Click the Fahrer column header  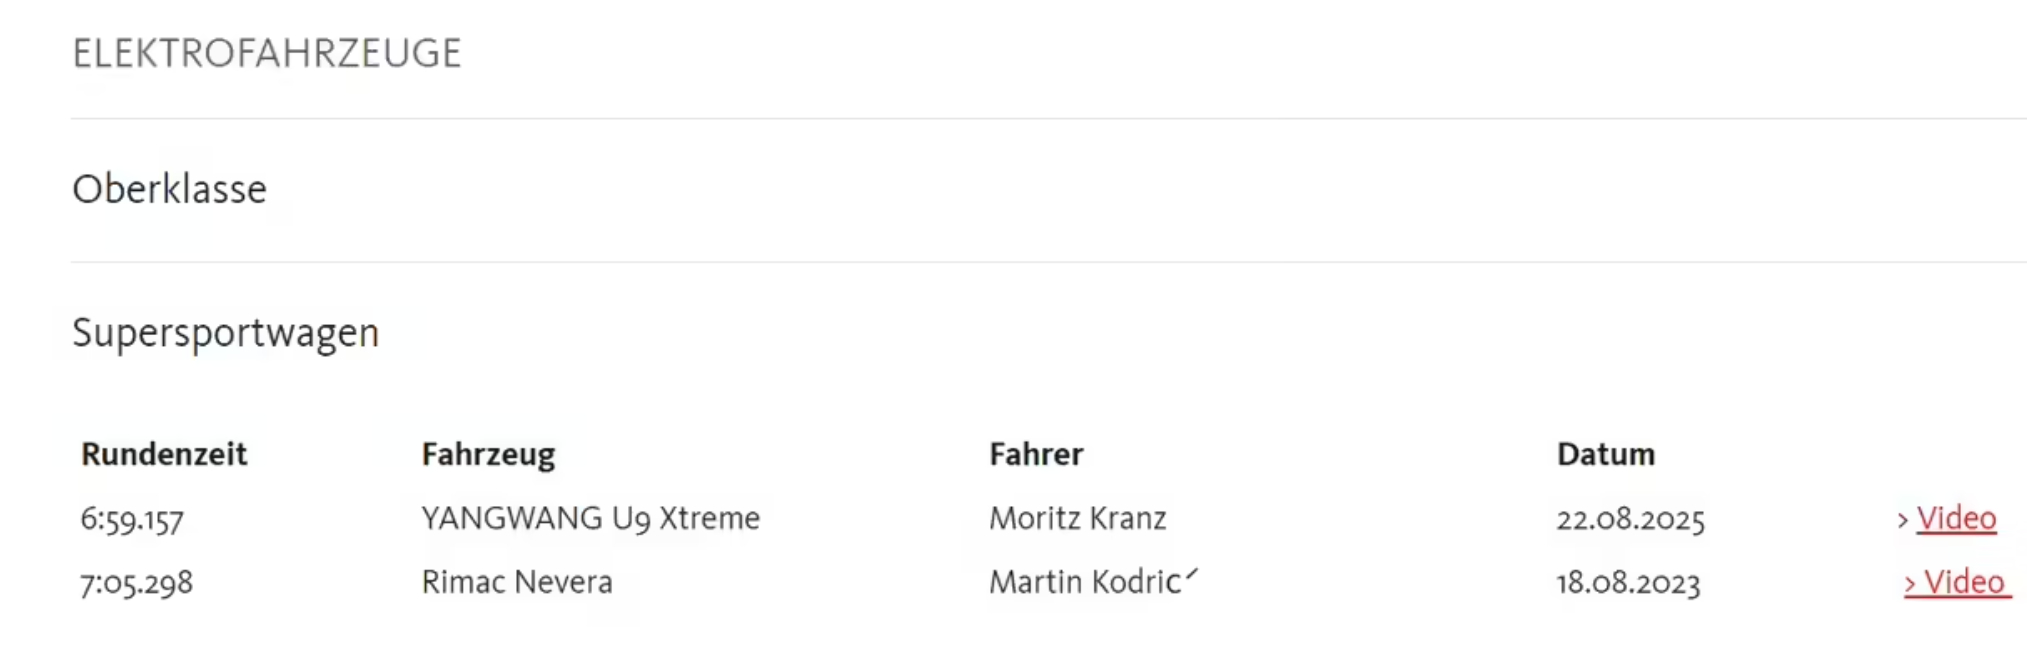[x=1036, y=454]
